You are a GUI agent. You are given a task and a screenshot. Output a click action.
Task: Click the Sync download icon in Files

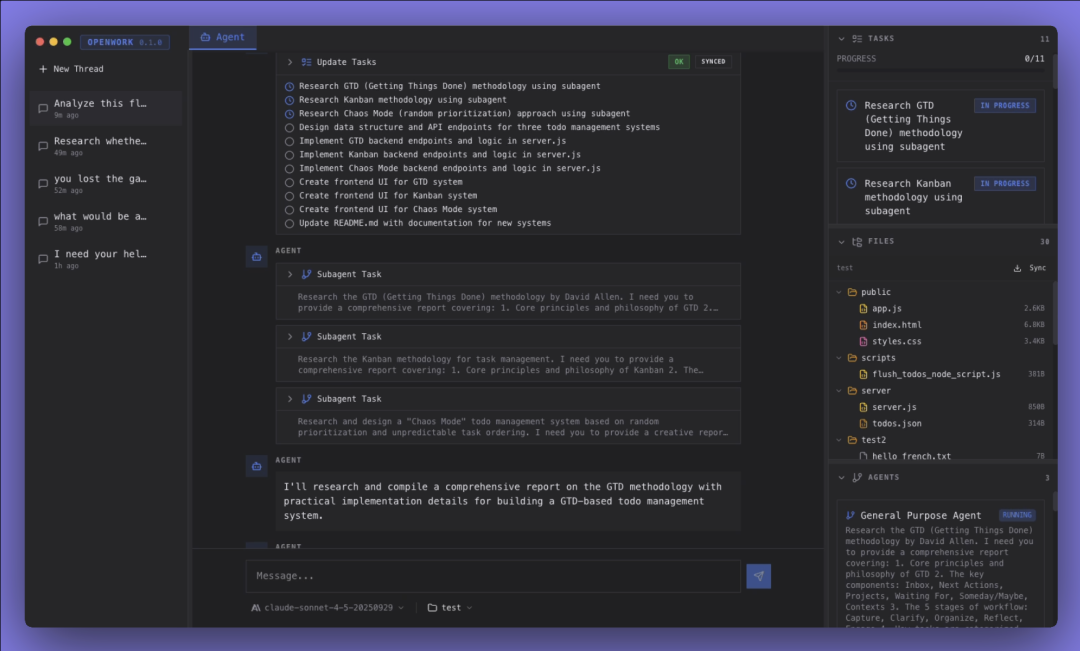point(1017,268)
